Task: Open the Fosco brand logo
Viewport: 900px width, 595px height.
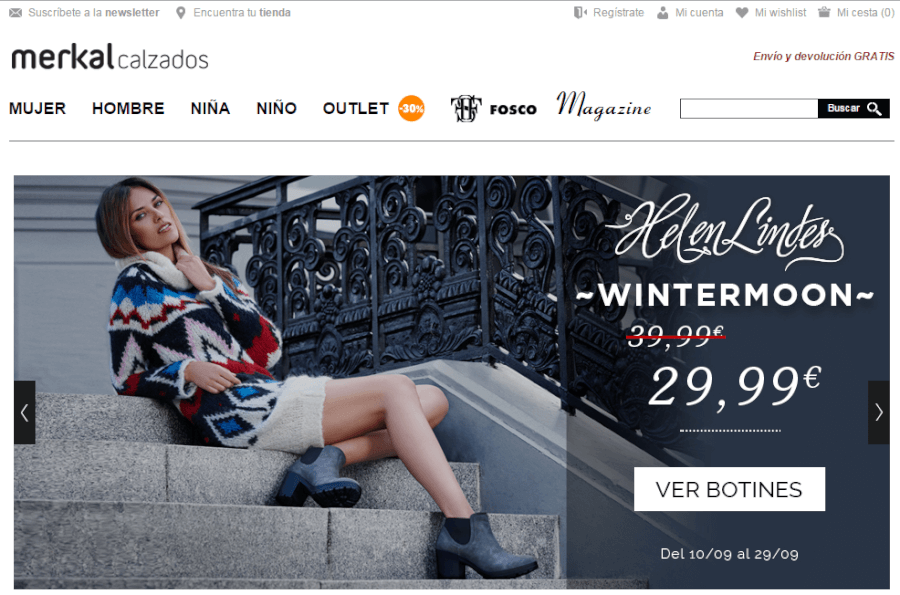Action: tap(494, 108)
